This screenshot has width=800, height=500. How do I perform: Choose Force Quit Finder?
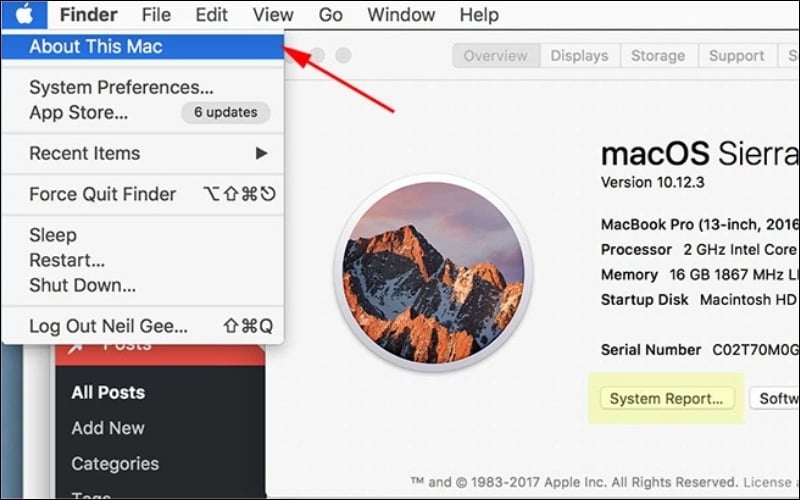142,194
